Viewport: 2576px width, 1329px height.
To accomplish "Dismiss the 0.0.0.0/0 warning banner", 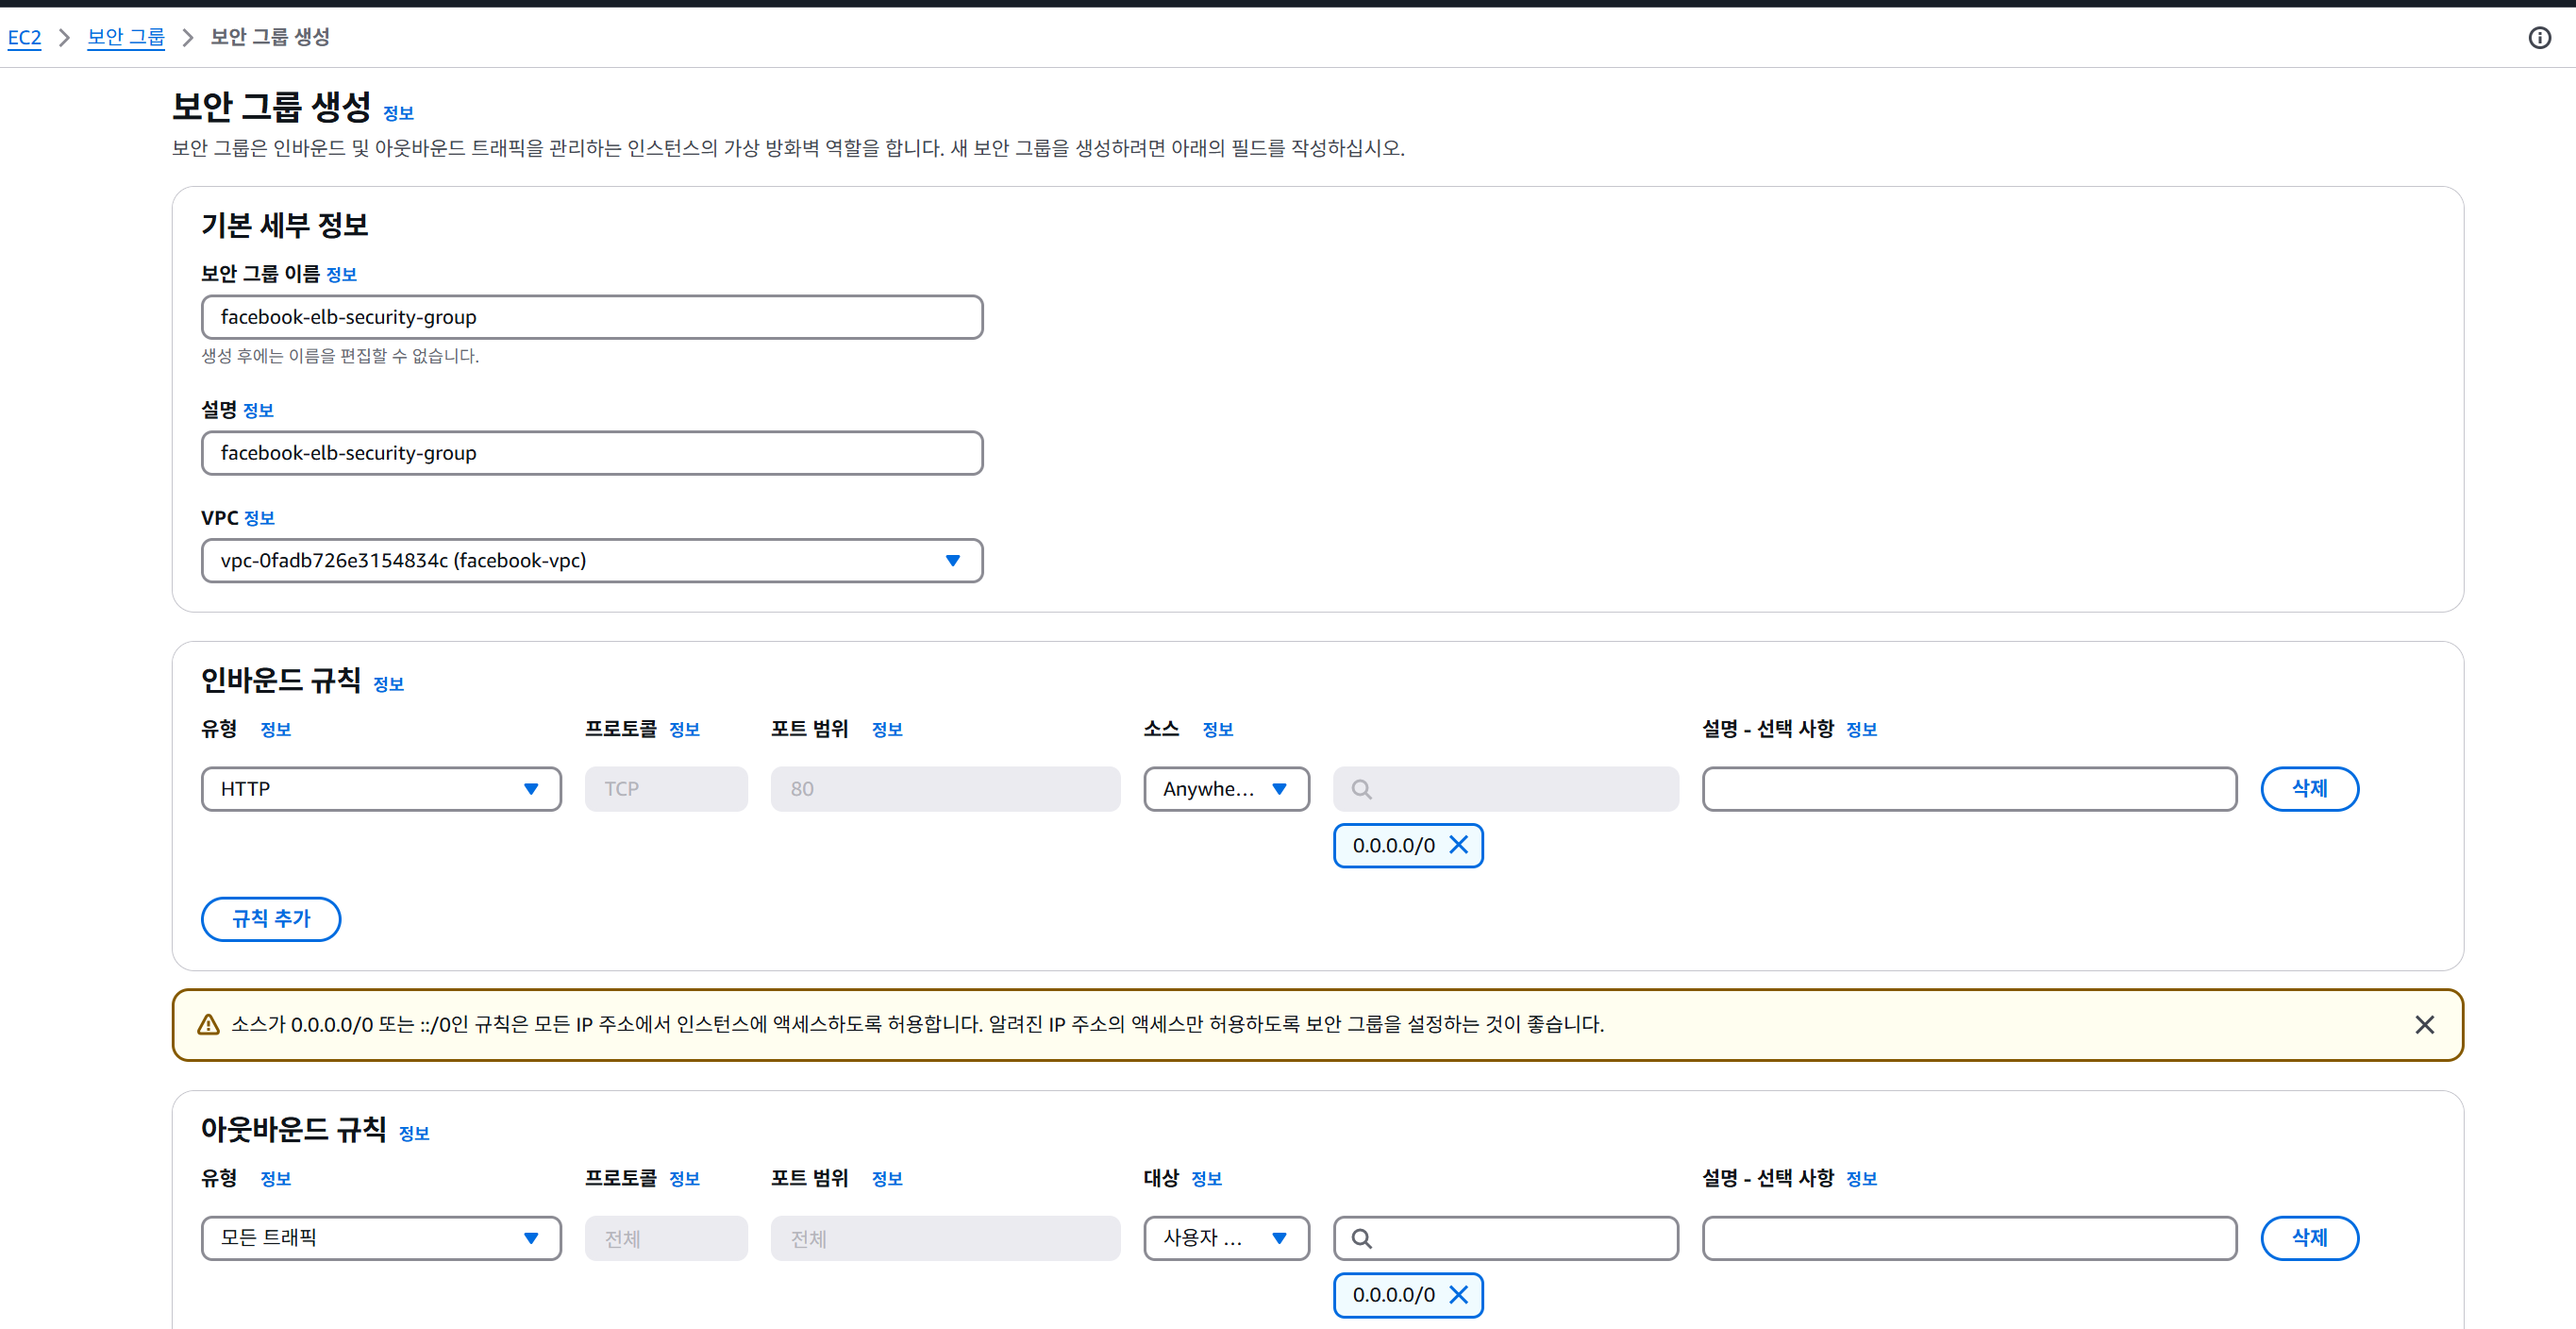I will click(2424, 1024).
